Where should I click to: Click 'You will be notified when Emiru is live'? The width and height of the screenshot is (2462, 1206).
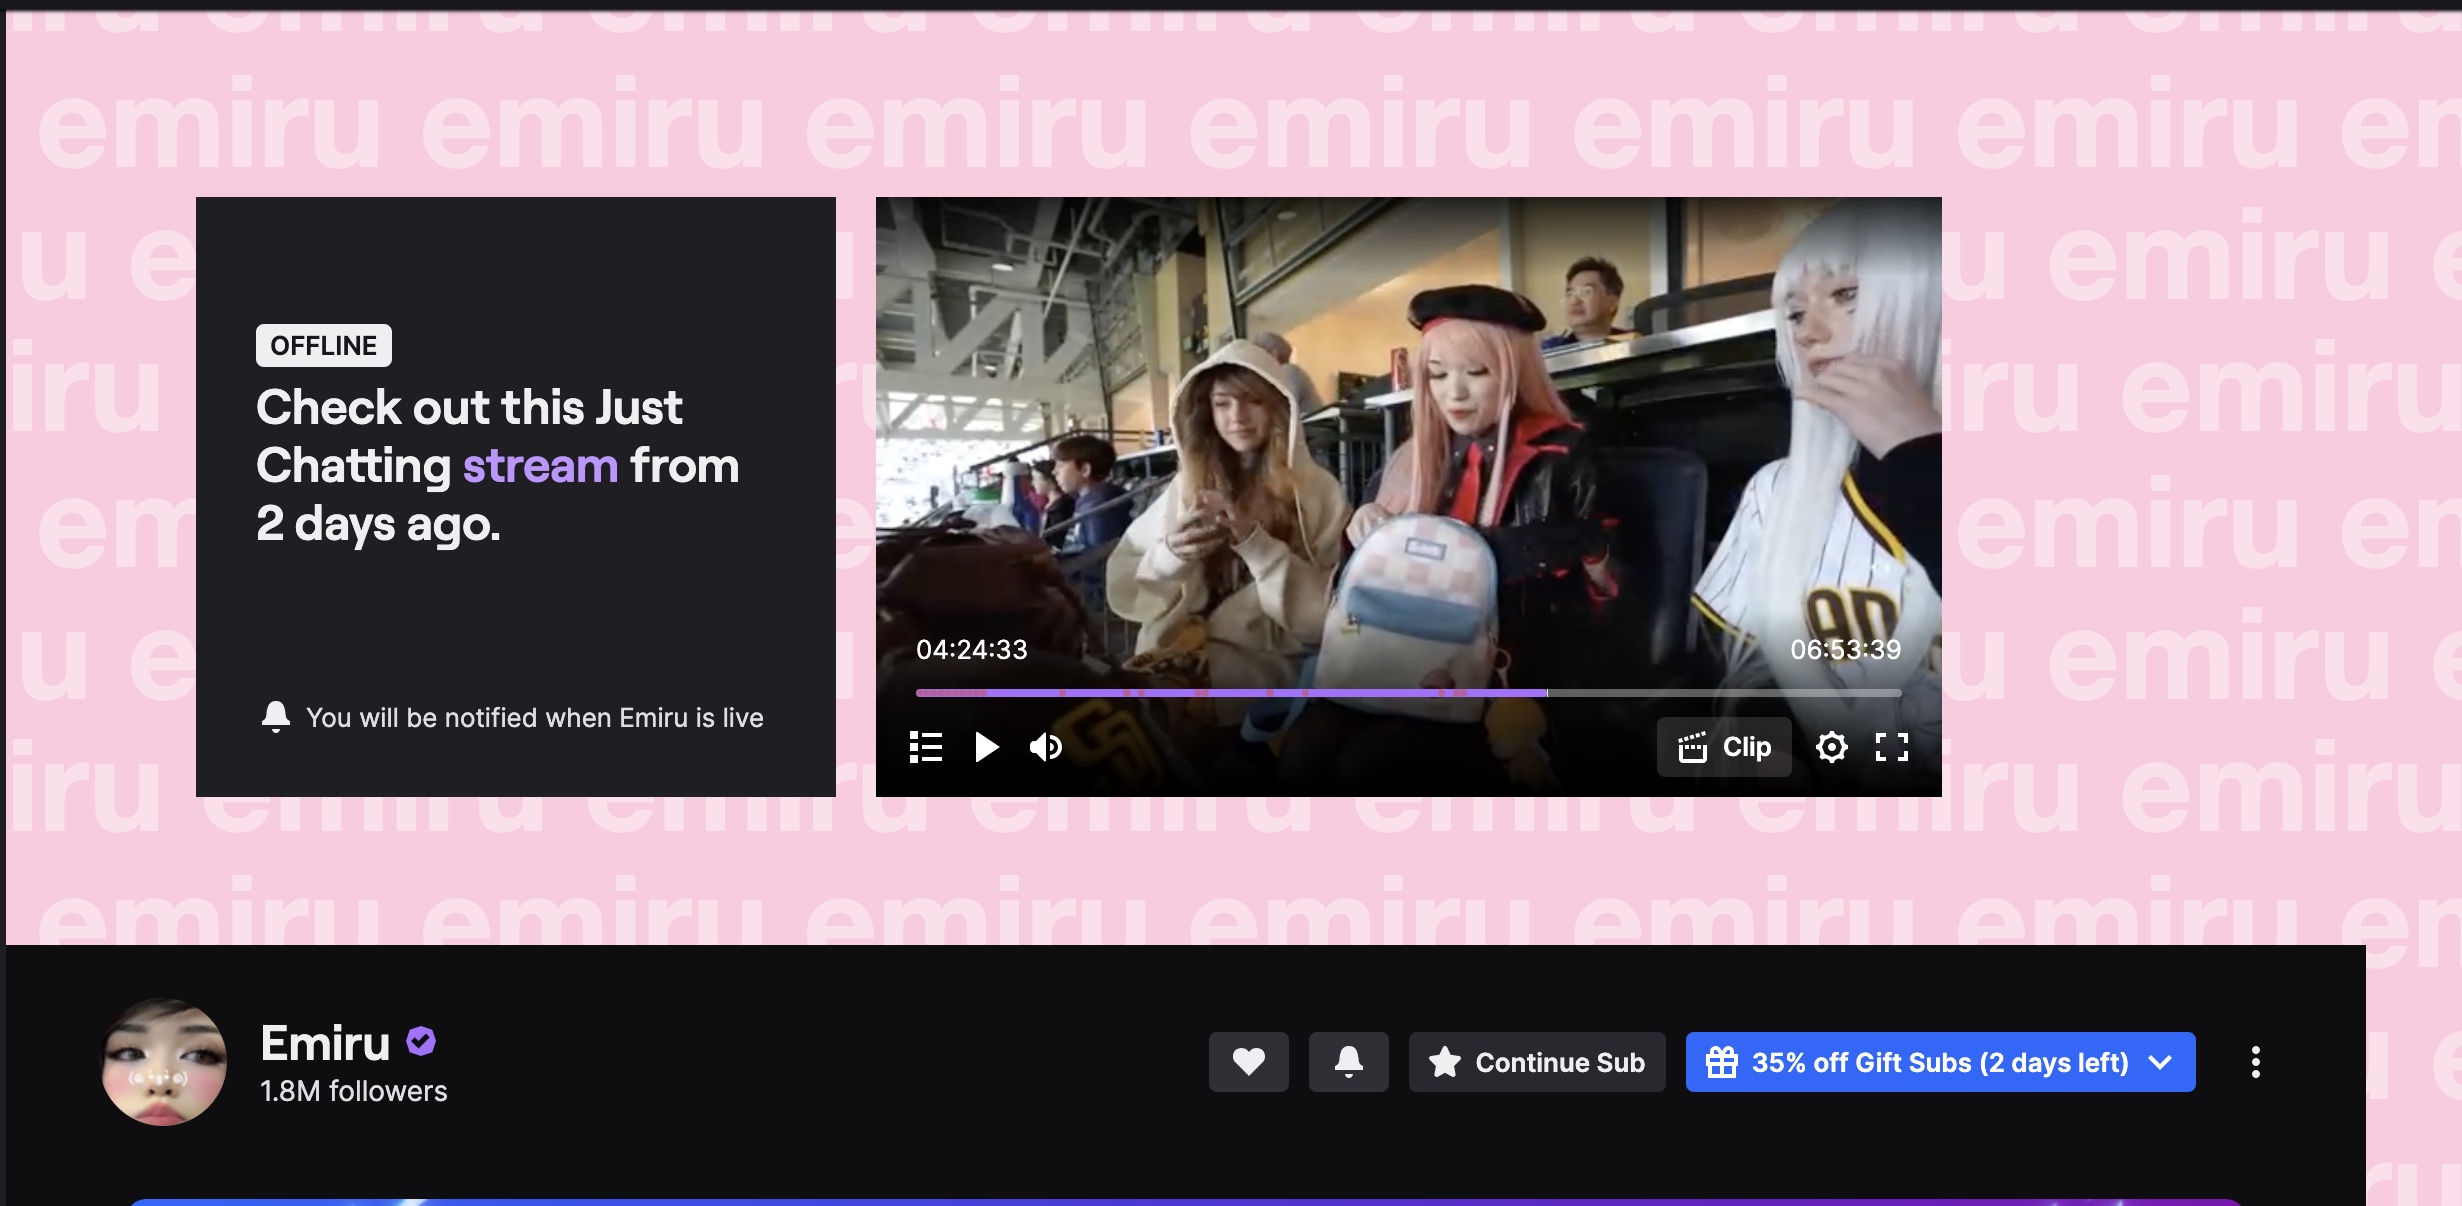point(535,718)
